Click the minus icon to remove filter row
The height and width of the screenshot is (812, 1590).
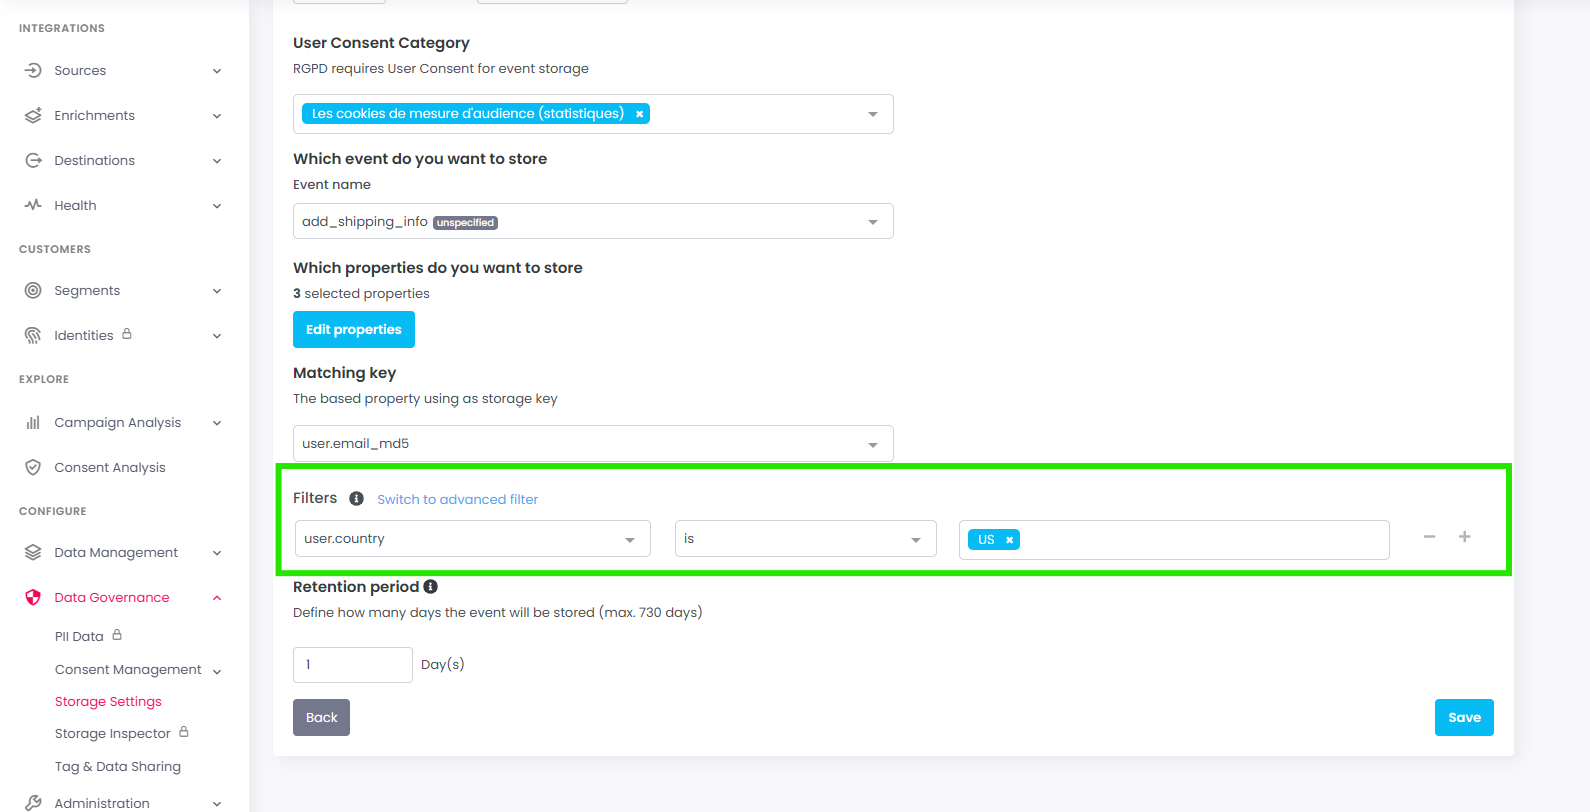pos(1429,537)
